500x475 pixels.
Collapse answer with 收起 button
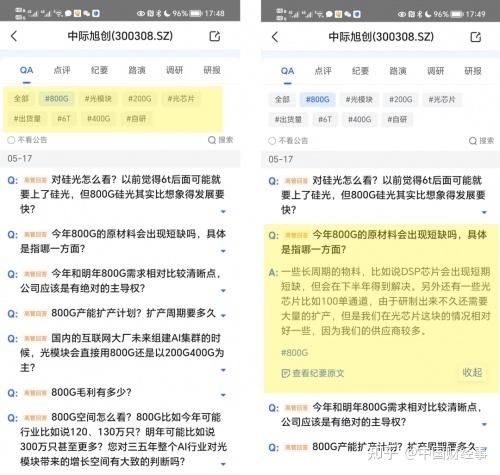coord(472,372)
